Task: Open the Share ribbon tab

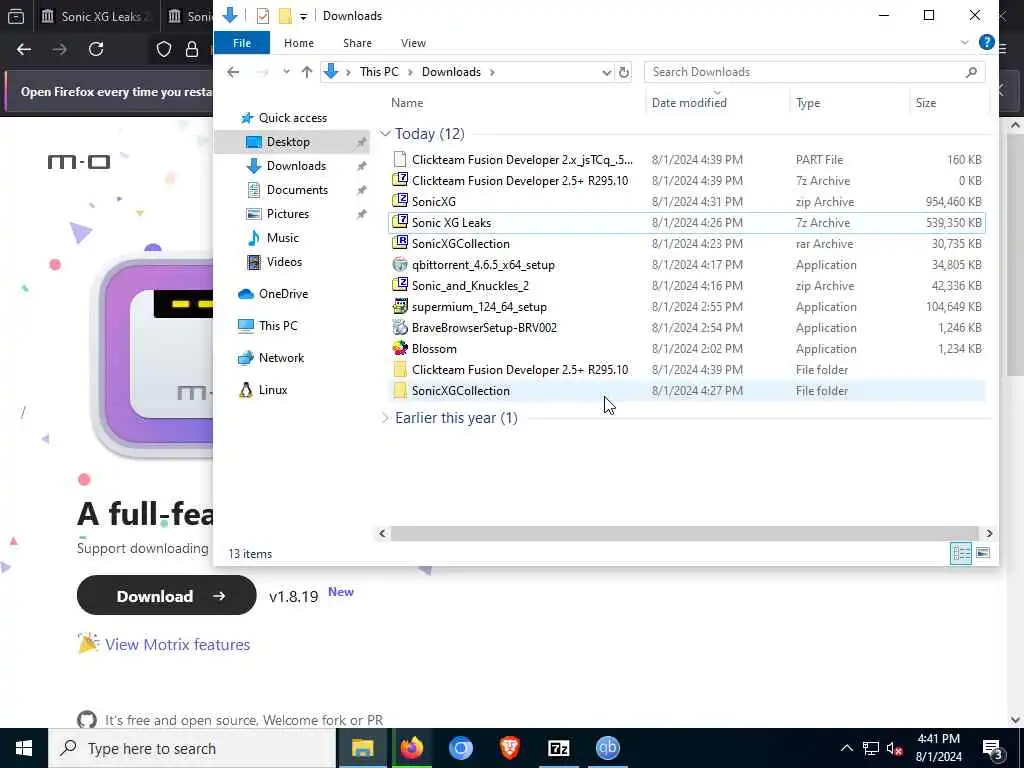Action: tap(357, 43)
